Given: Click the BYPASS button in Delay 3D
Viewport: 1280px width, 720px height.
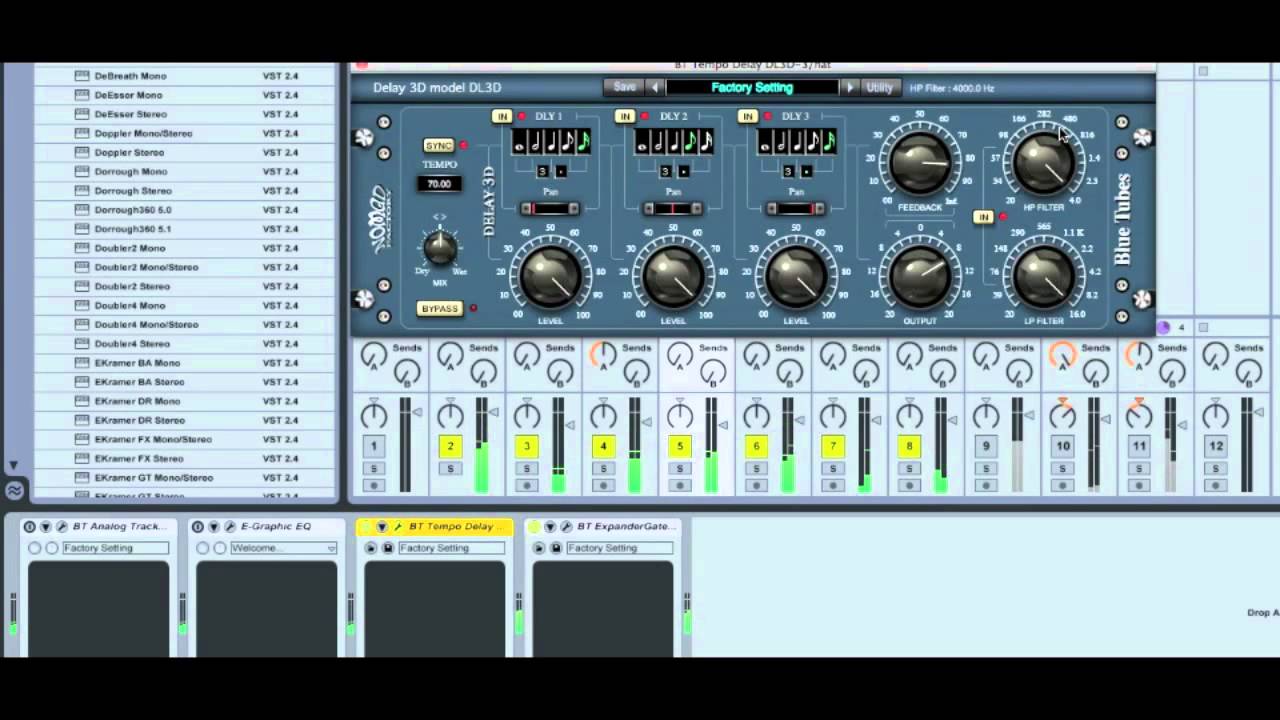Looking at the screenshot, I should 440,309.
